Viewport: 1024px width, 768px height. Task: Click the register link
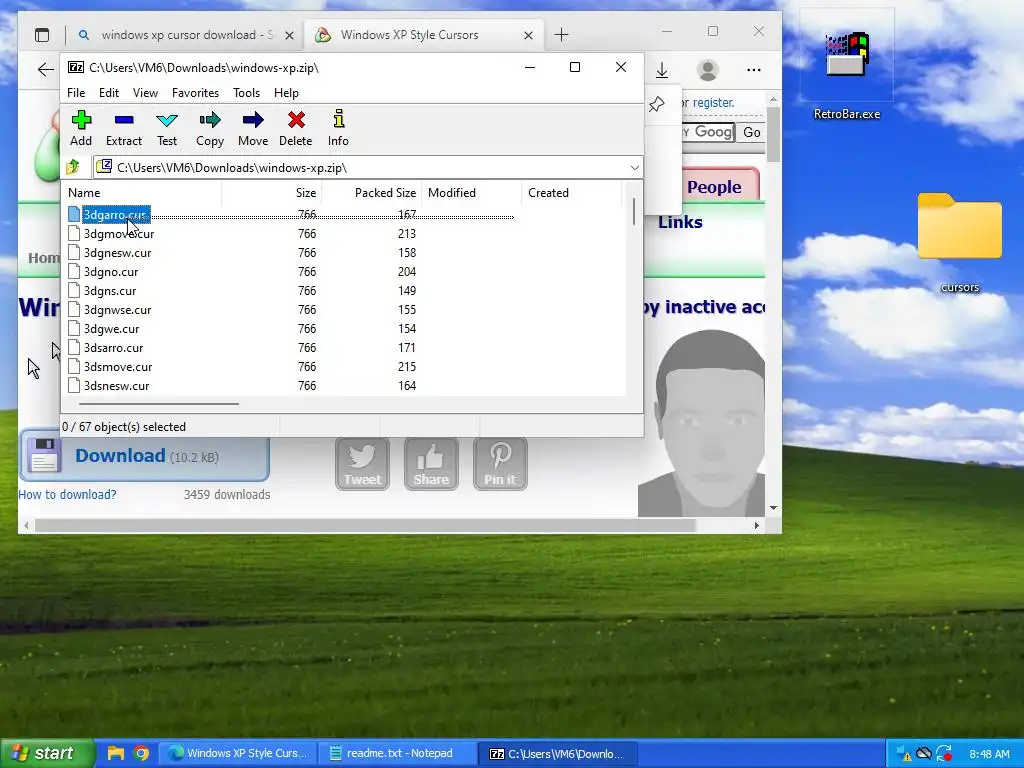click(713, 103)
